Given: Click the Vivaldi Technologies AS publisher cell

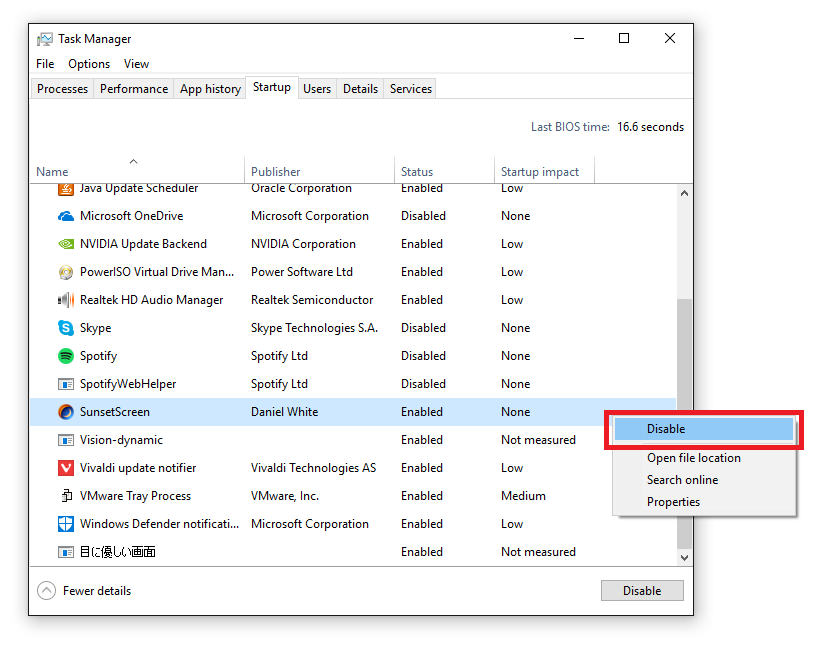Looking at the screenshot, I should click(x=313, y=468).
